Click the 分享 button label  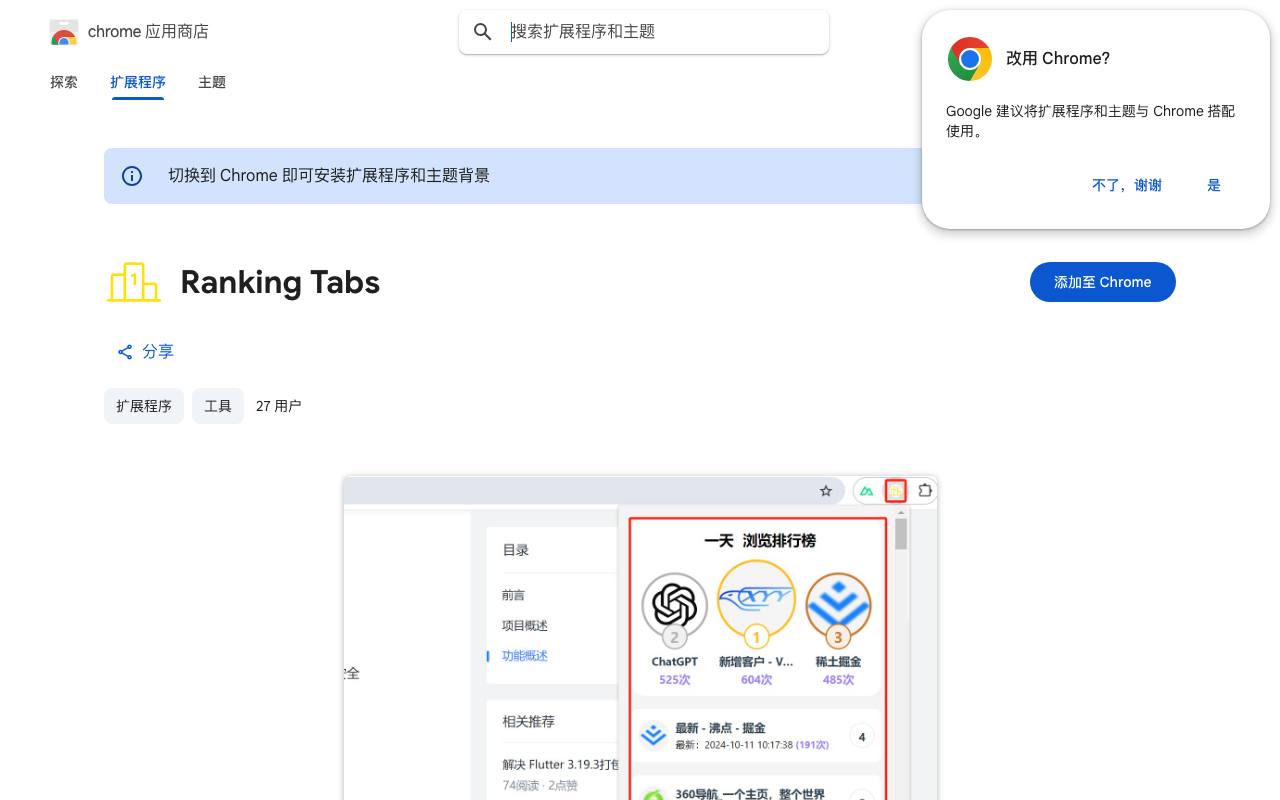click(158, 352)
